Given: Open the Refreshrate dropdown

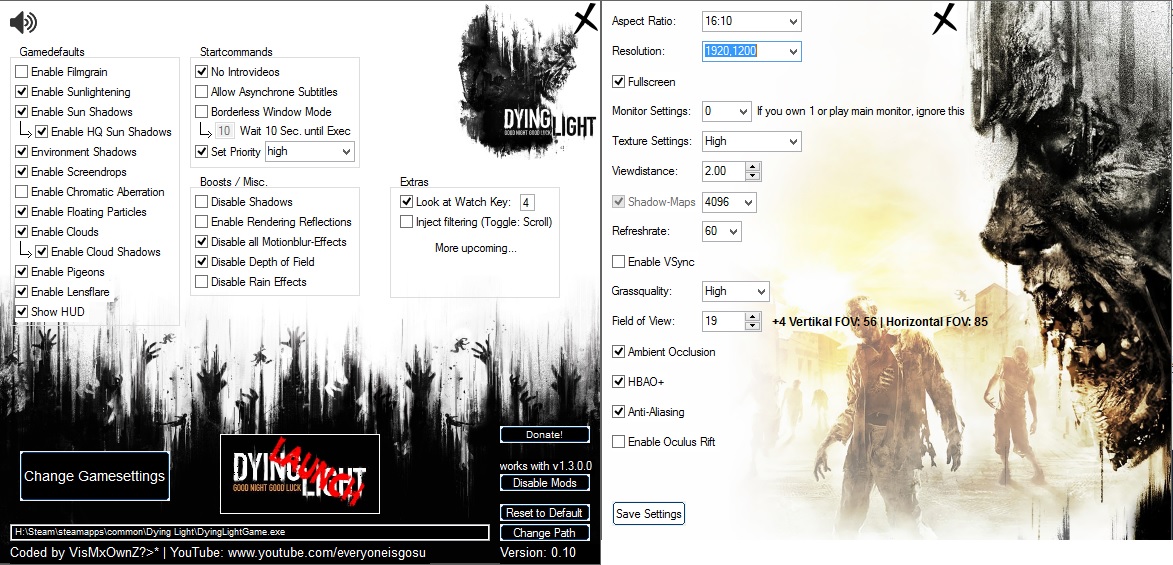Looking at the screenshot, I should (x=721, y=231).
